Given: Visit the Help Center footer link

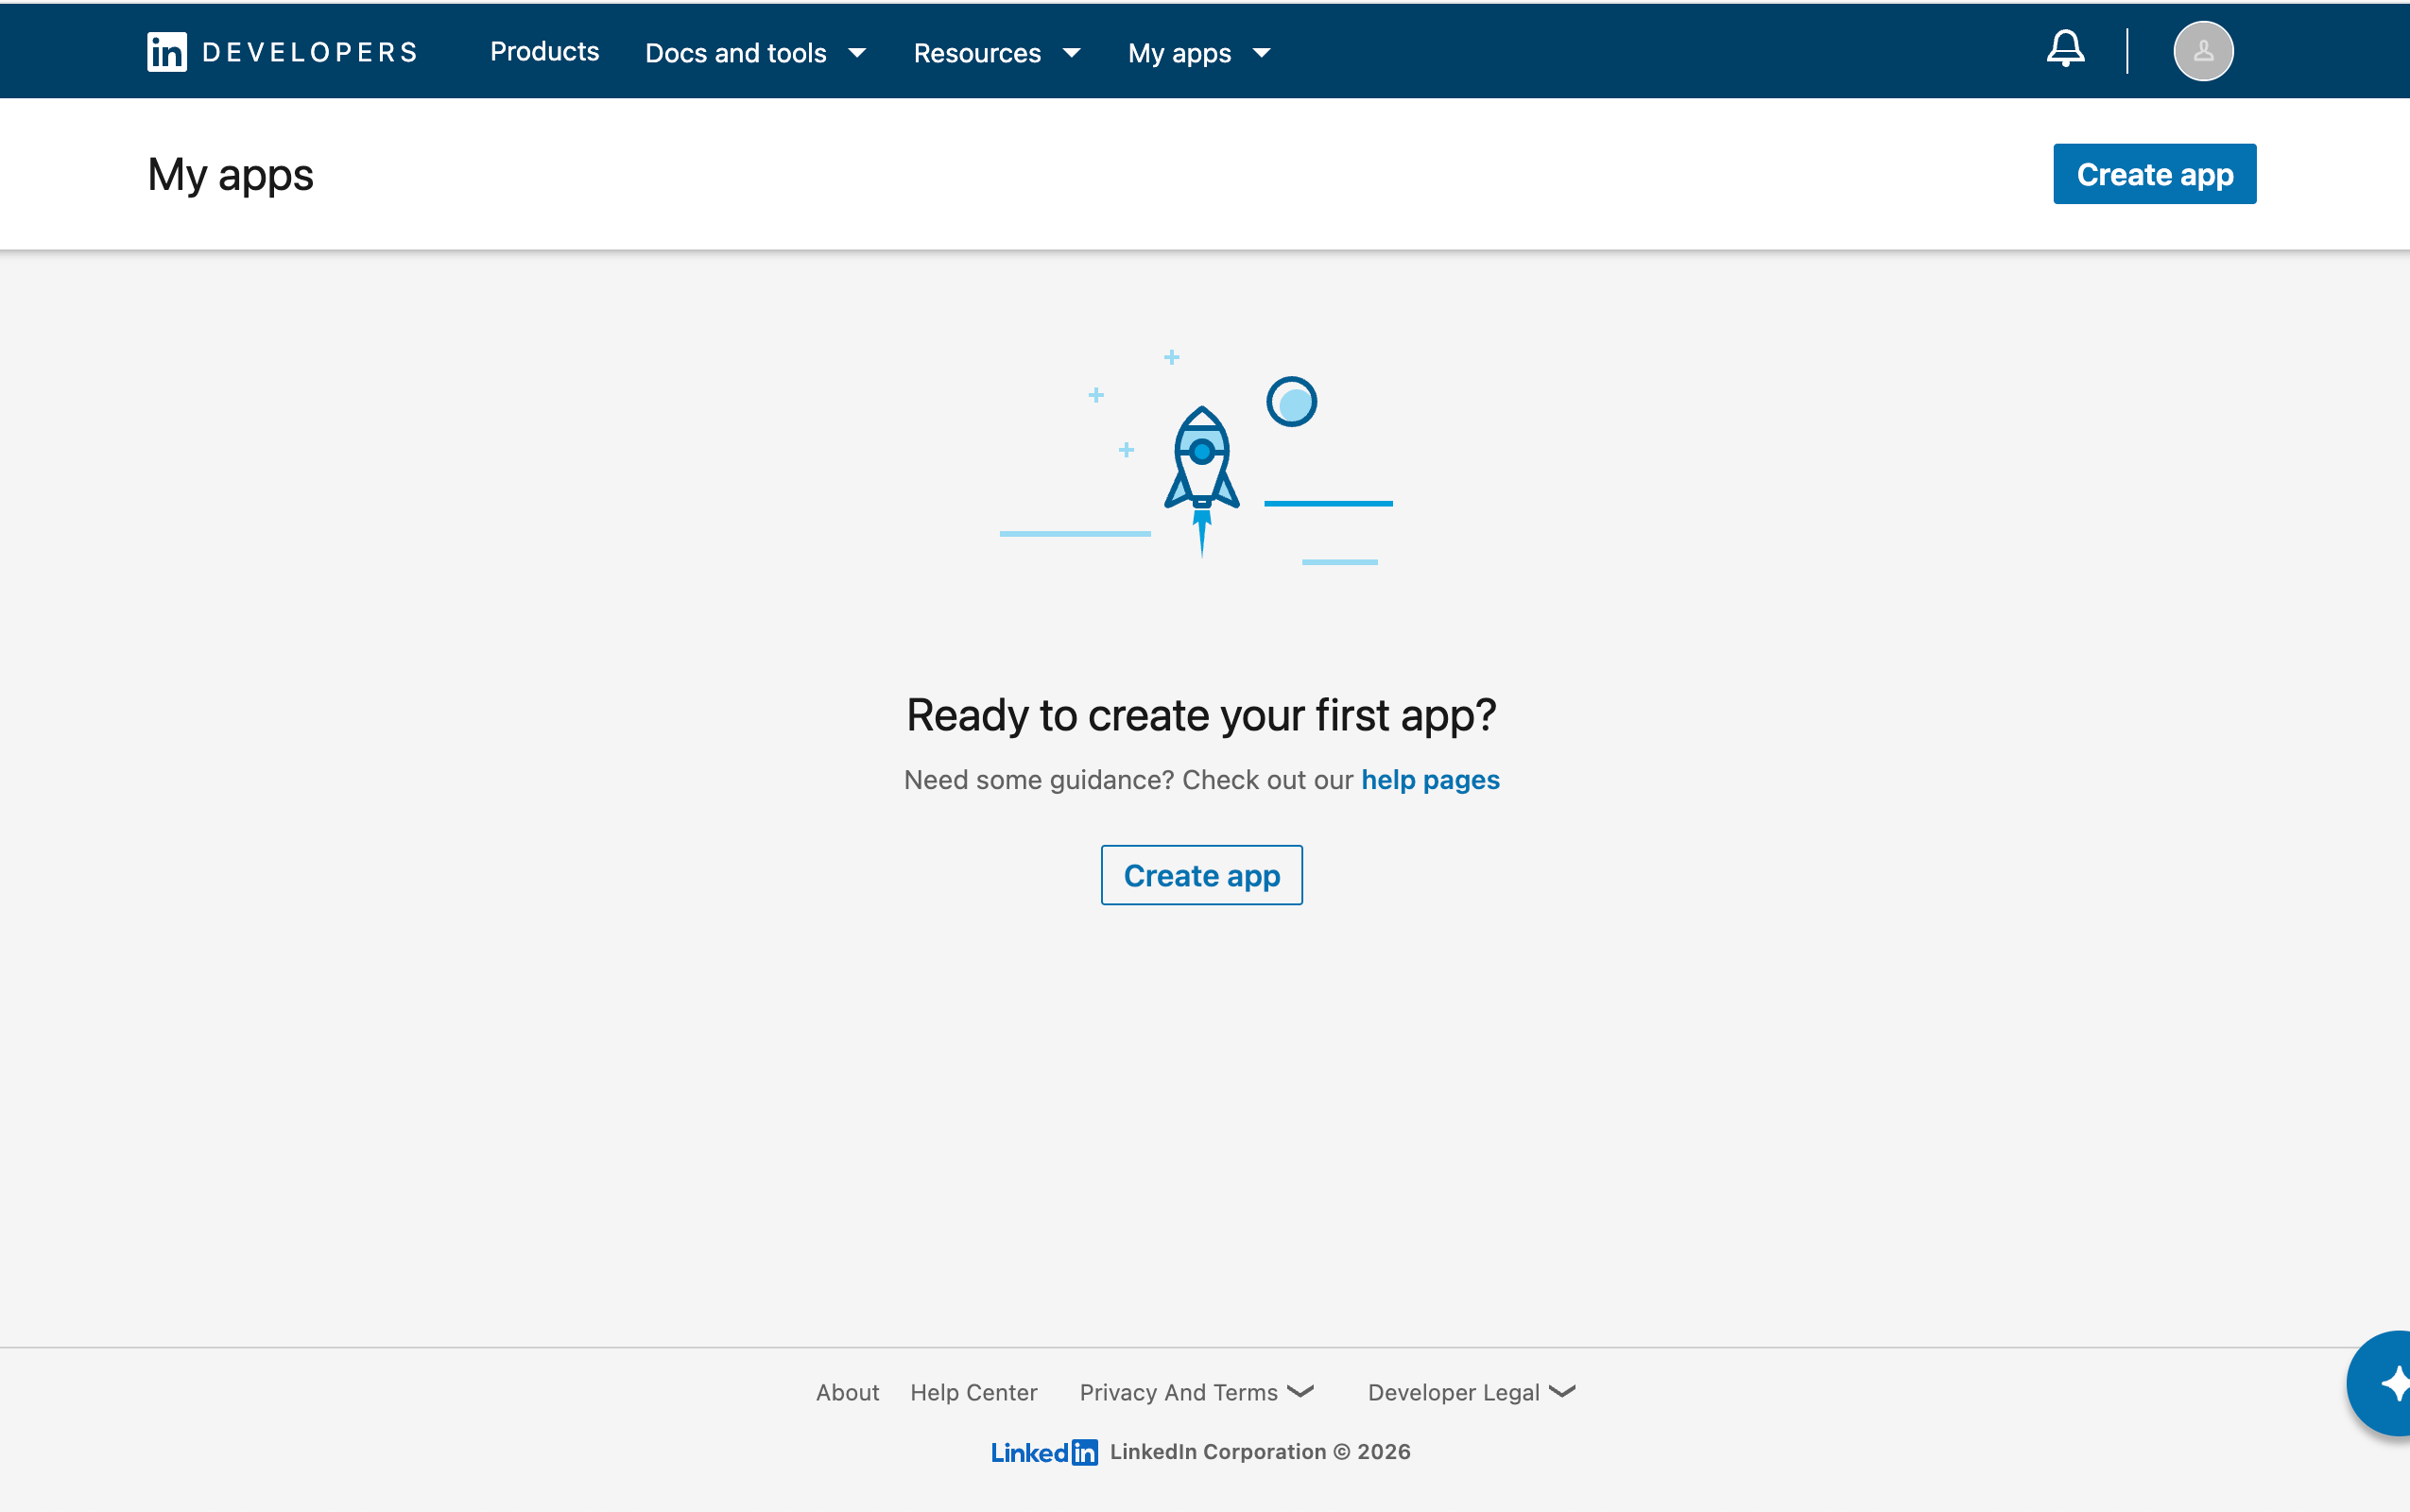Looking at the screenshot, I should pos(973,1392).
